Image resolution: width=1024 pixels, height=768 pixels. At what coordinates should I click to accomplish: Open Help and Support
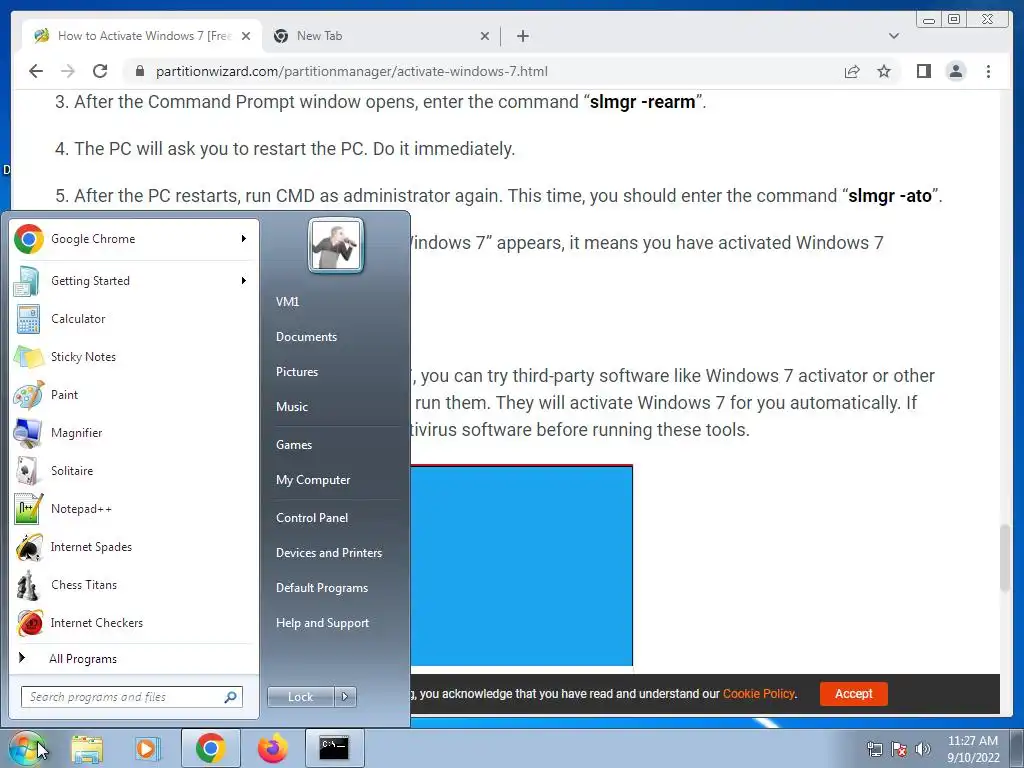323,623
